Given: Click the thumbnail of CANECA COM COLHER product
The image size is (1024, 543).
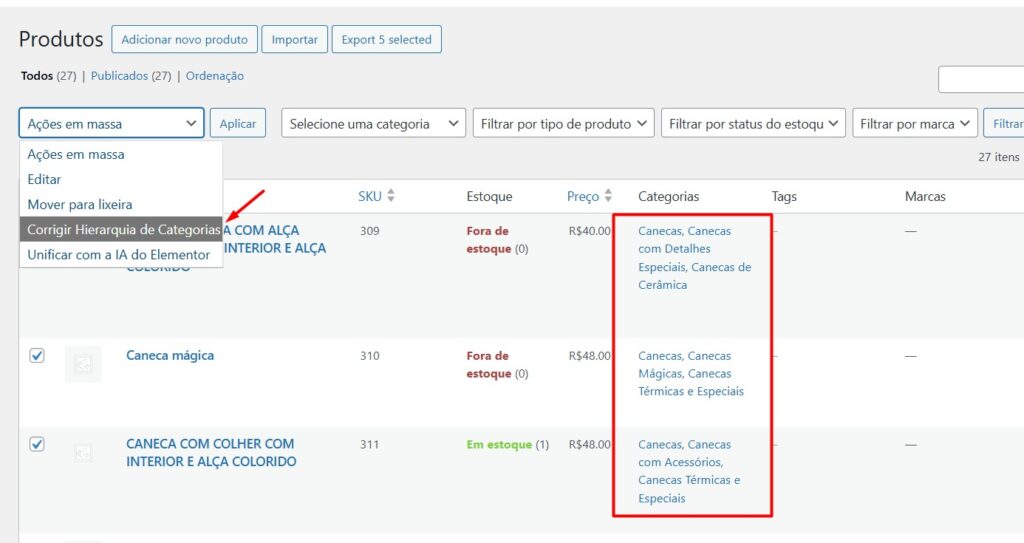Looking at the screenshot, I should pyautogui.click(x=83, y=453).
